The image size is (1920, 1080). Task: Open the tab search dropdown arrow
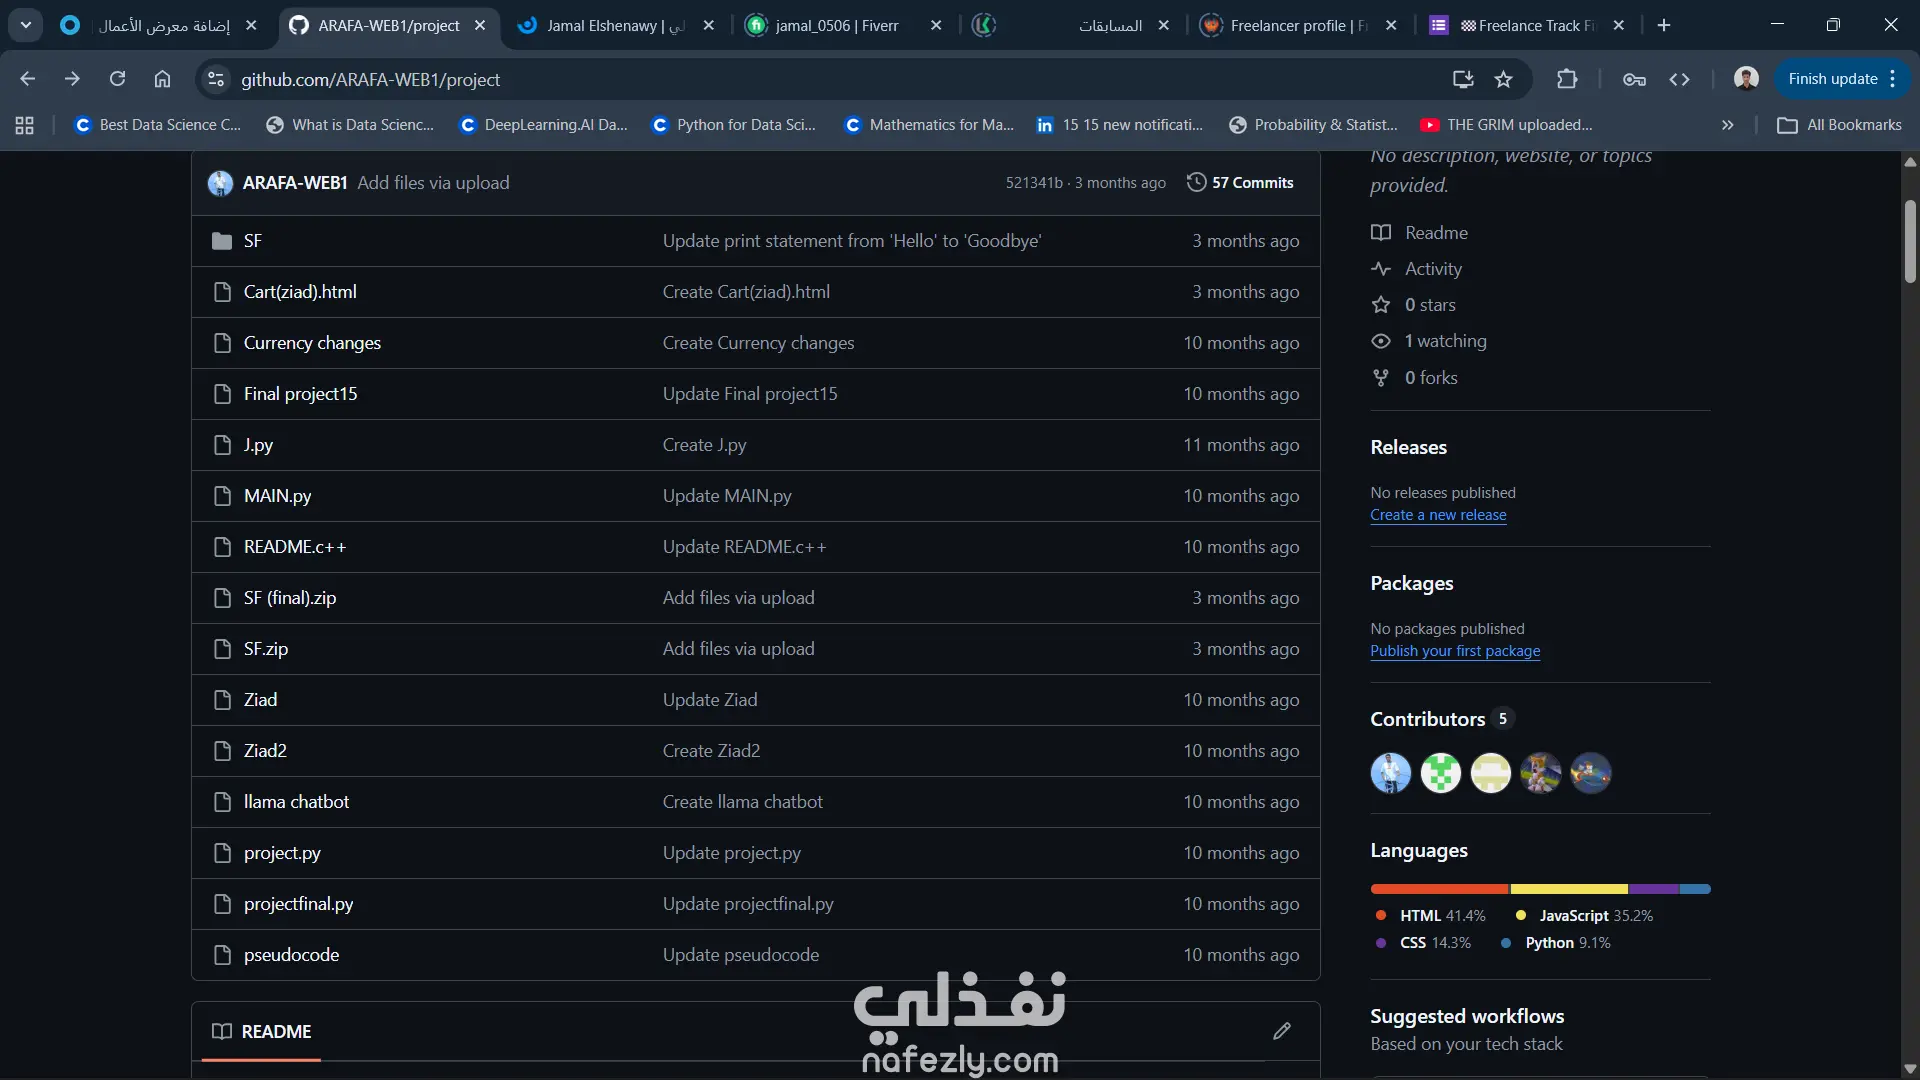point(26,25)
